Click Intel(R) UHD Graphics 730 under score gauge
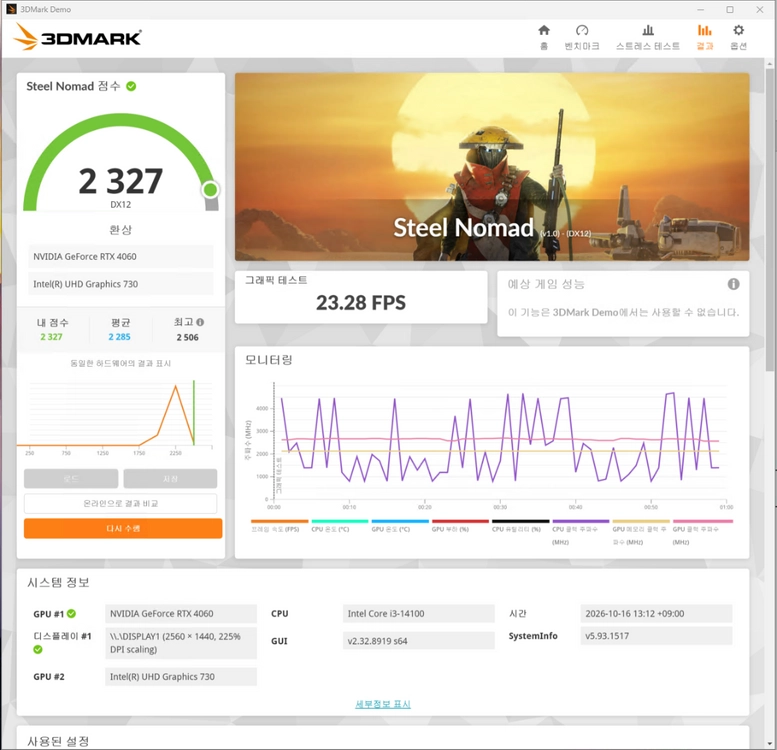This screenshot has width=777, height=750. (x=120, y=284)
